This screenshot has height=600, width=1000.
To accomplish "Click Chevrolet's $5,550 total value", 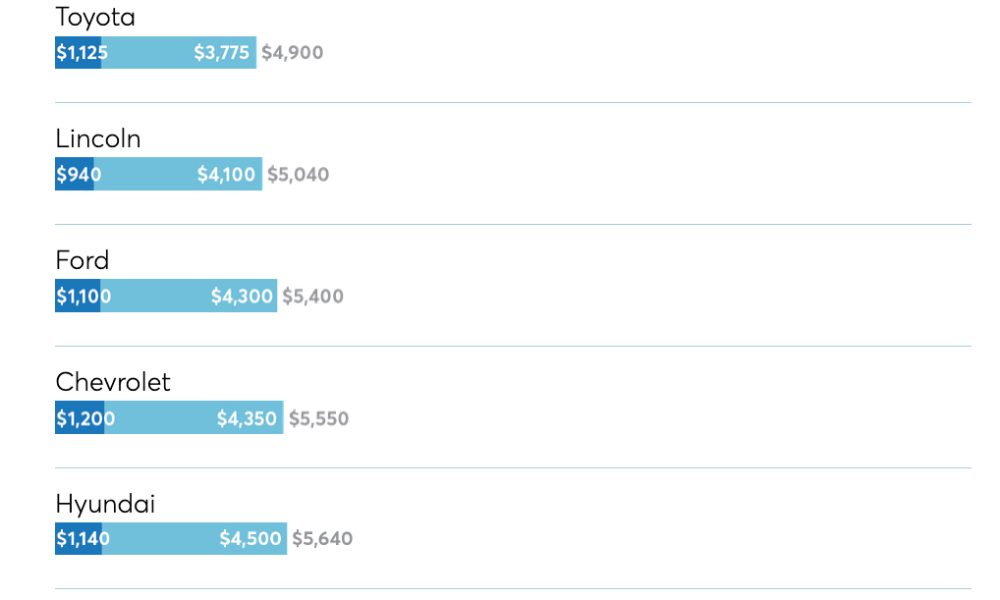I will pos(318,418).
